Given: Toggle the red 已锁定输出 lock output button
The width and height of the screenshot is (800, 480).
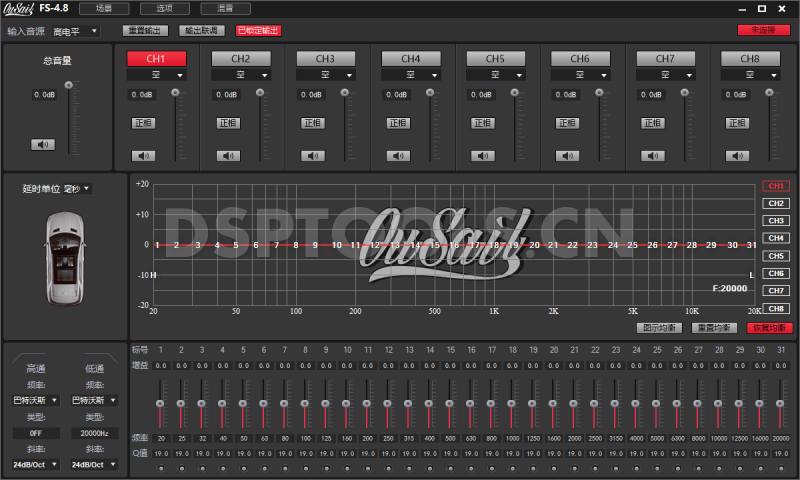Looking at the screenshot, I should point(259,31).
